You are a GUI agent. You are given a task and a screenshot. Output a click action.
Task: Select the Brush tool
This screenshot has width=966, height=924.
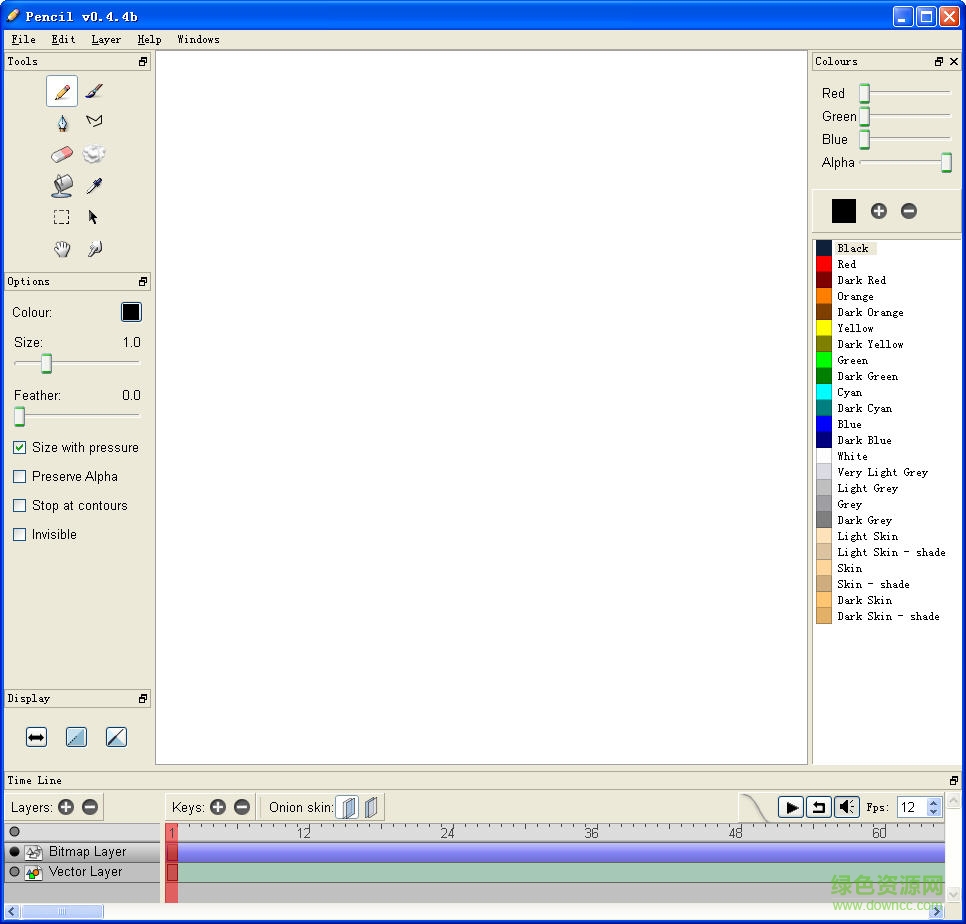94,90
